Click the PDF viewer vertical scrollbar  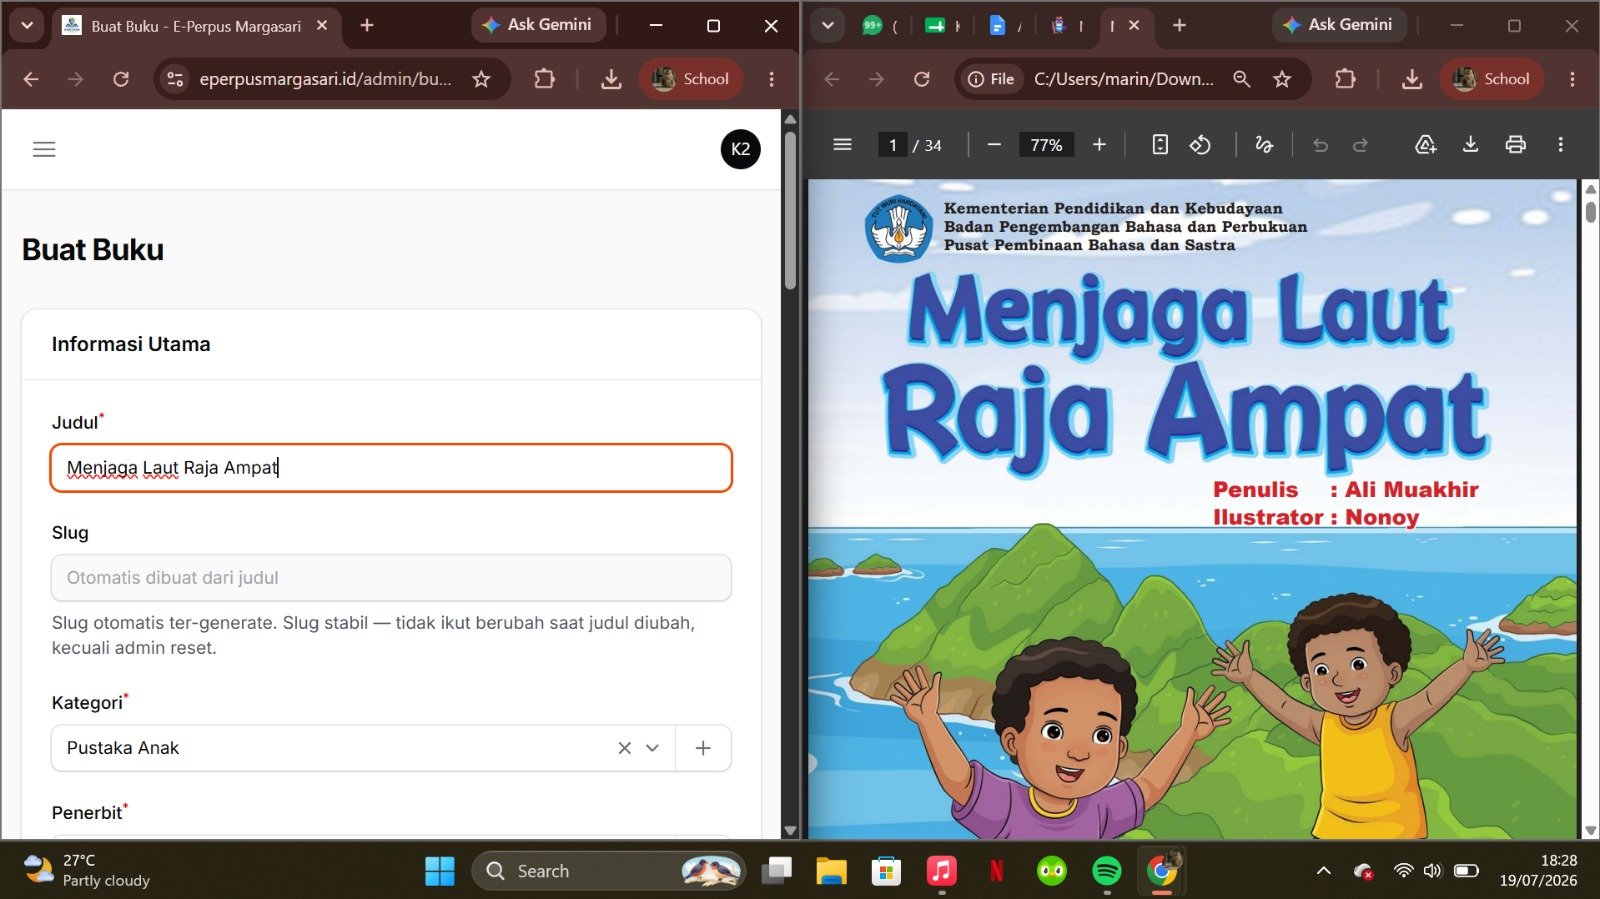[1590, 211]
